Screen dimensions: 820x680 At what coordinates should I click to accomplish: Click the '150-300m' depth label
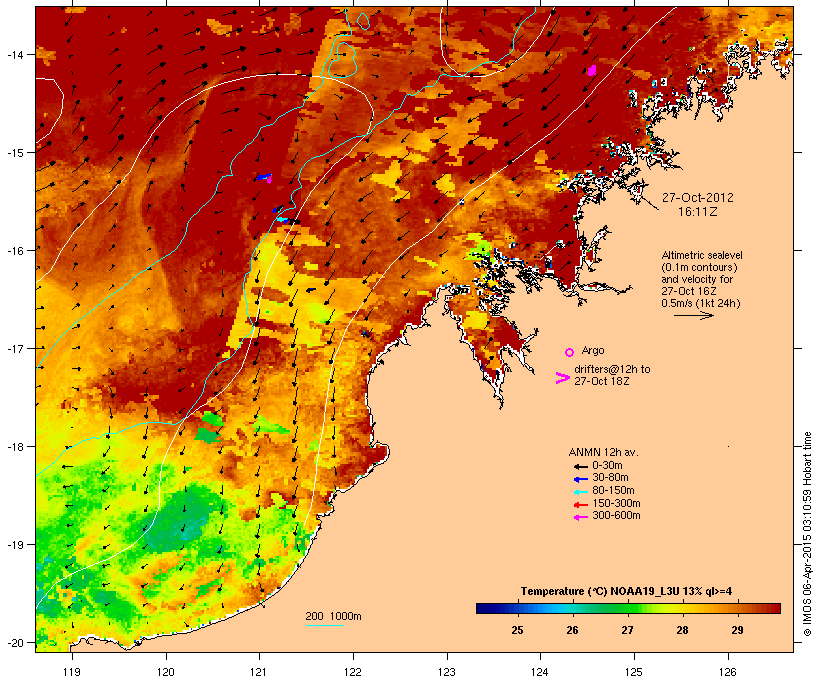[616, 503]
